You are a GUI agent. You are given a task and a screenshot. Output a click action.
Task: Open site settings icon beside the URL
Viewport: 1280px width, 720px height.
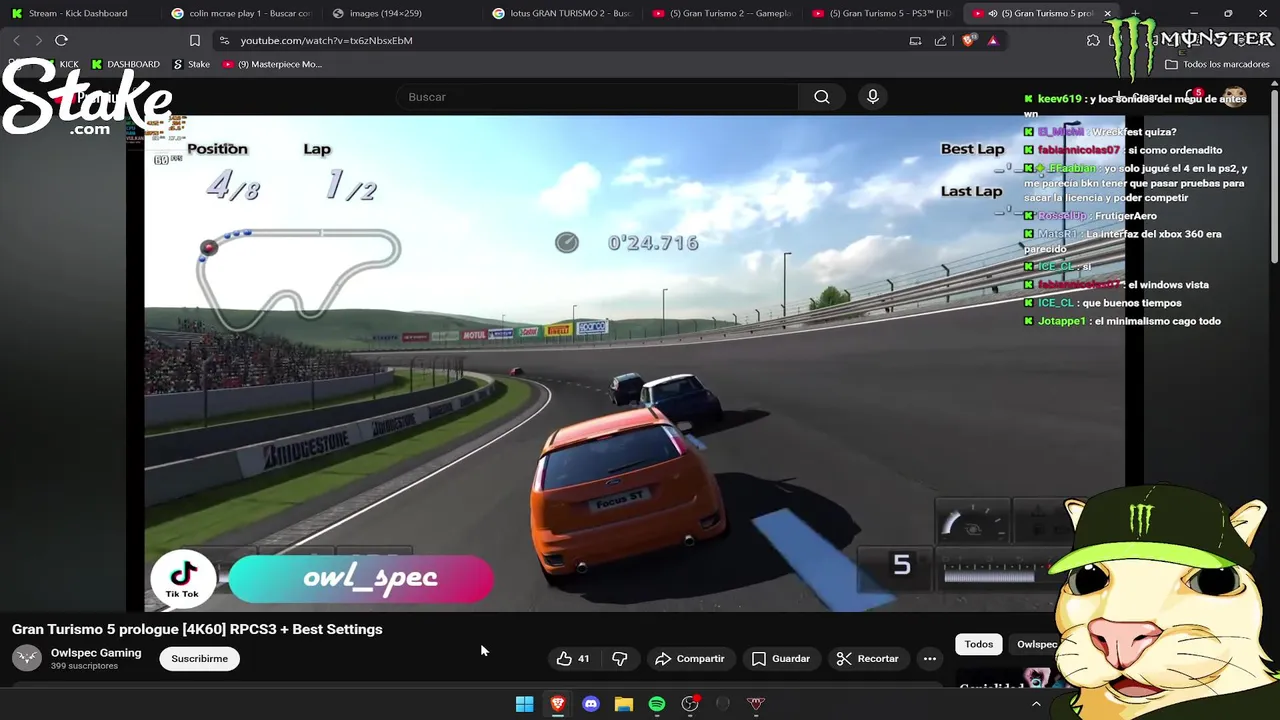tap(224, 40)
